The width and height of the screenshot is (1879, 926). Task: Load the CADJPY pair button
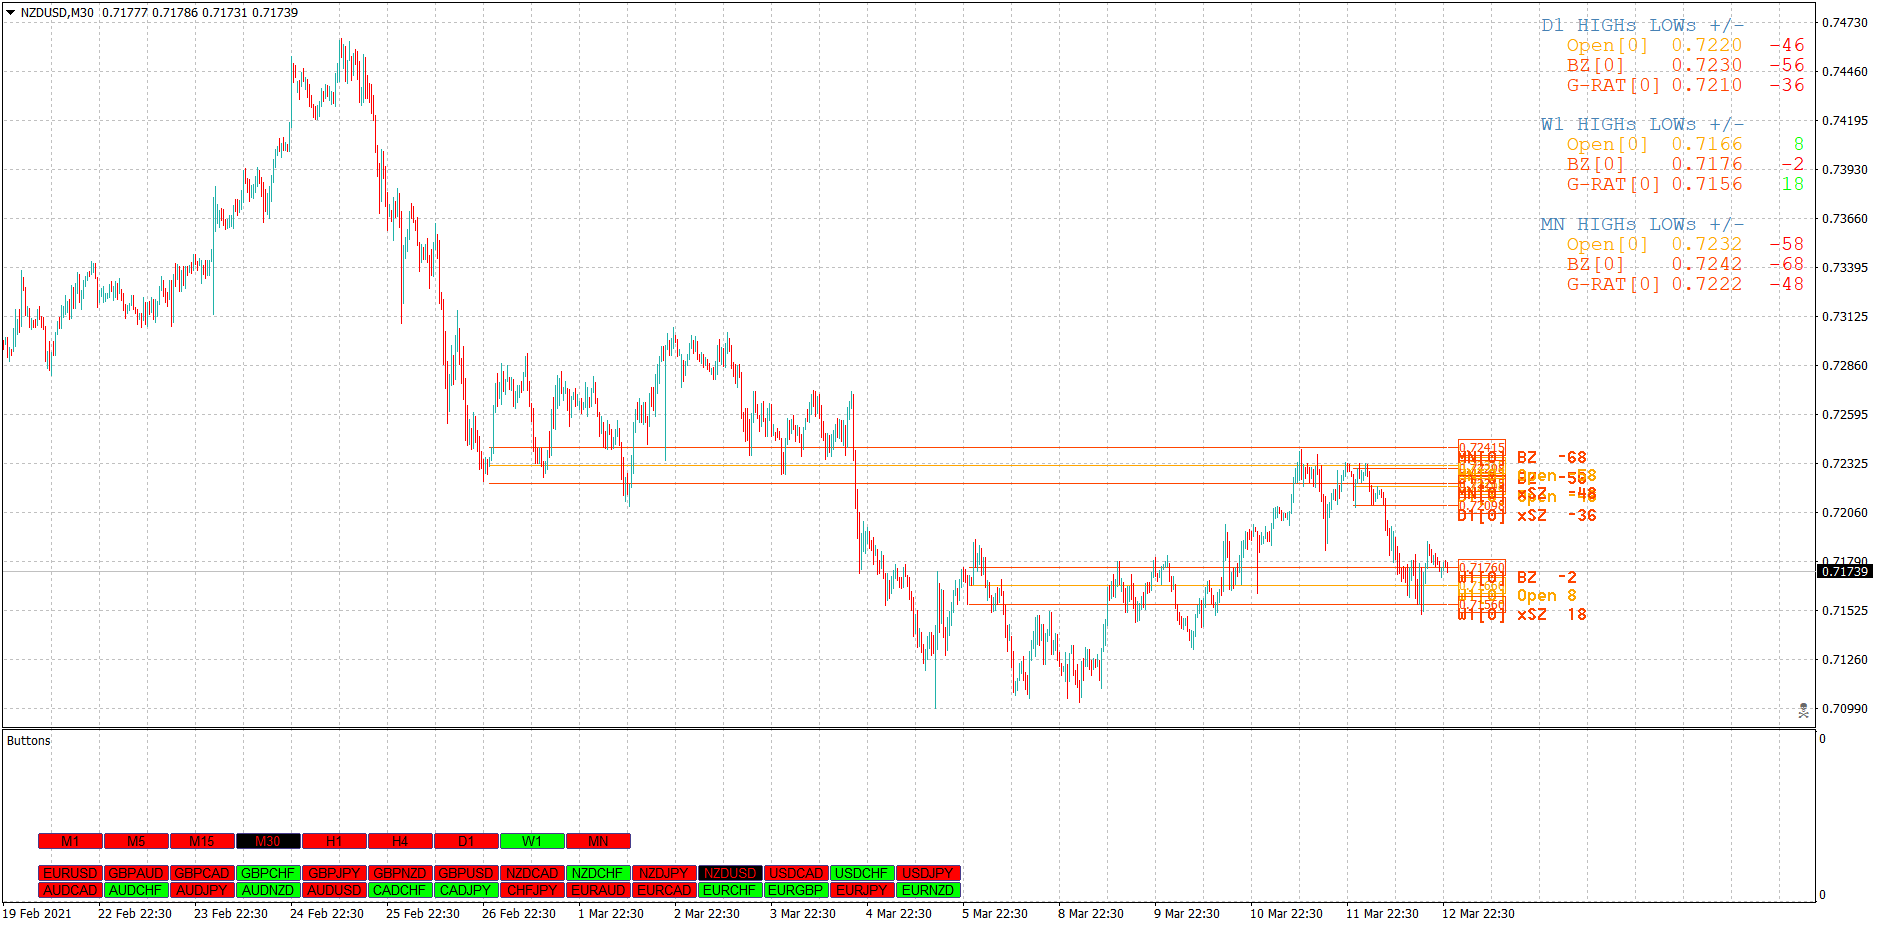click(466, 890)
